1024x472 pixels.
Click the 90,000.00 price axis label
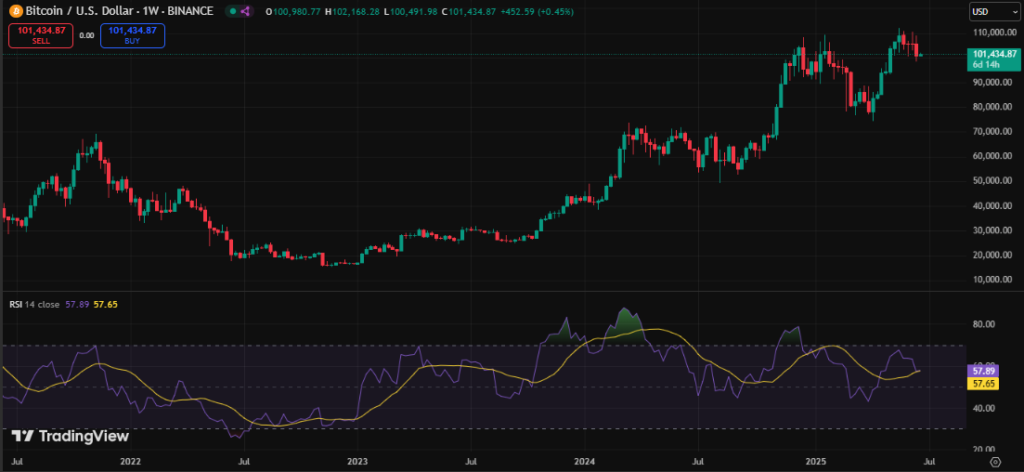click(x=995, y=82)
